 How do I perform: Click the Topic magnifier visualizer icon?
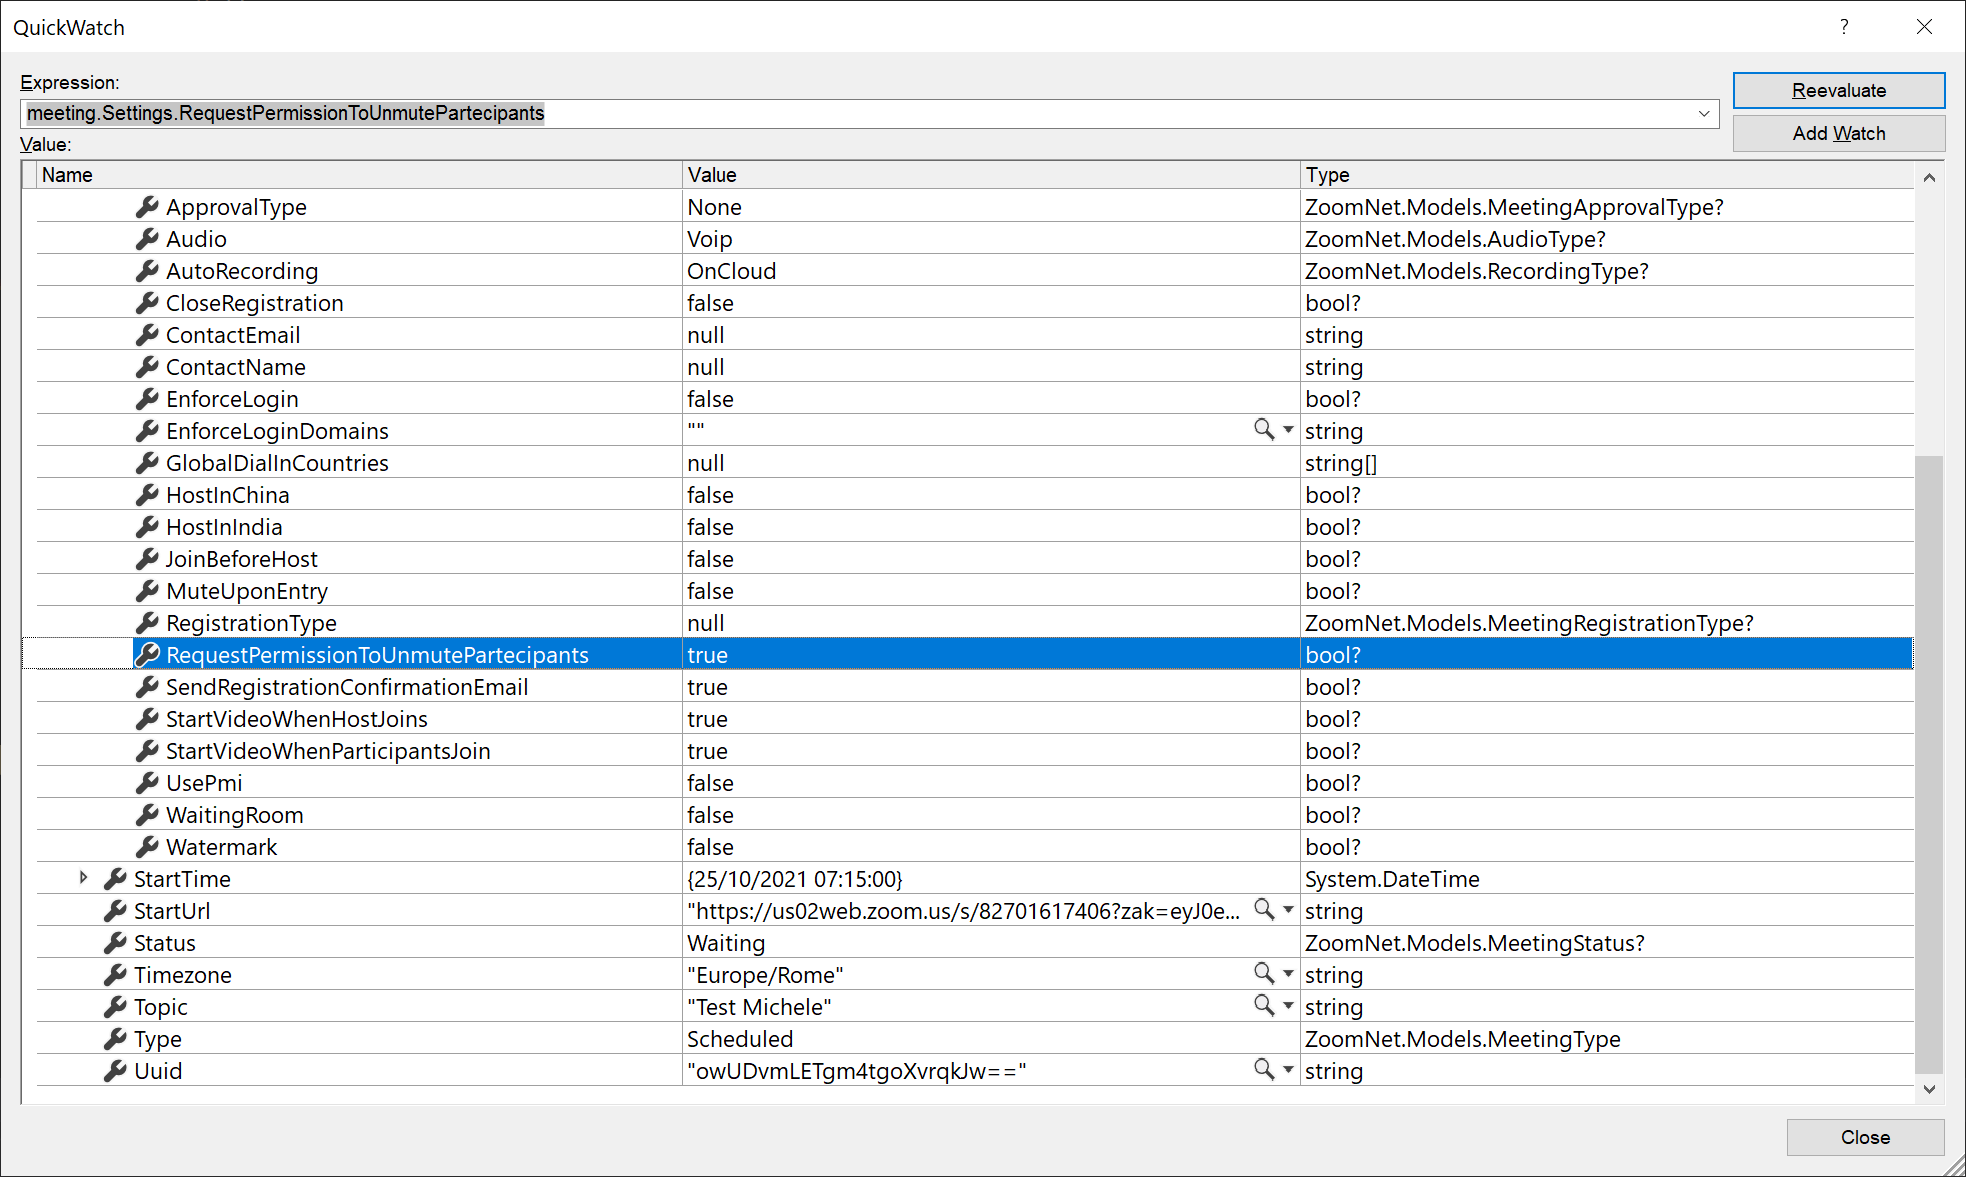1261,1006
